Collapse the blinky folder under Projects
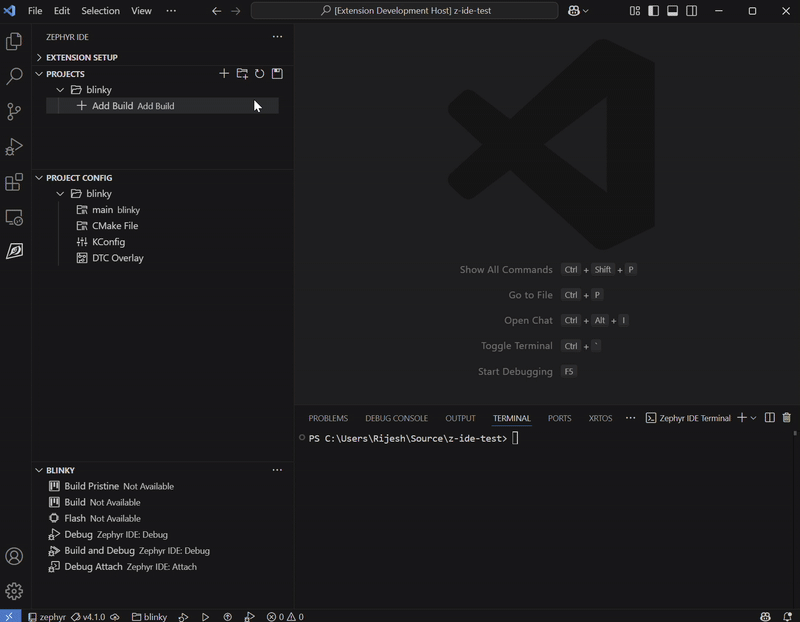The width and height of the screenshot is (800, 622). [x=60, y=90]
